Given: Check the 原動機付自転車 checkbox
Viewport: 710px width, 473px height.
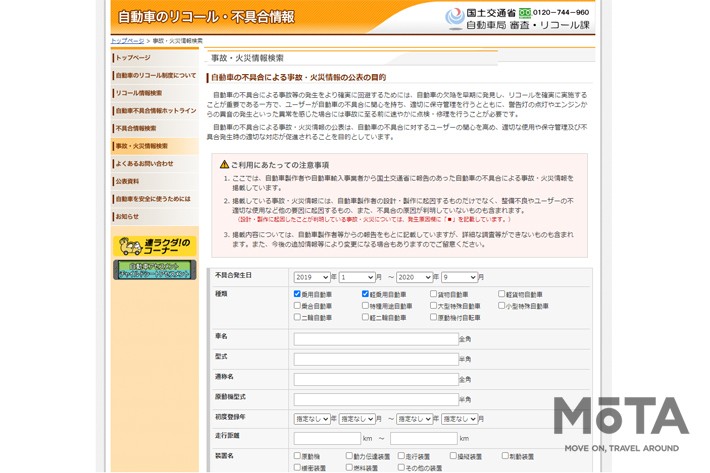Looking at the screenshot, I should (x=433, y=317).
